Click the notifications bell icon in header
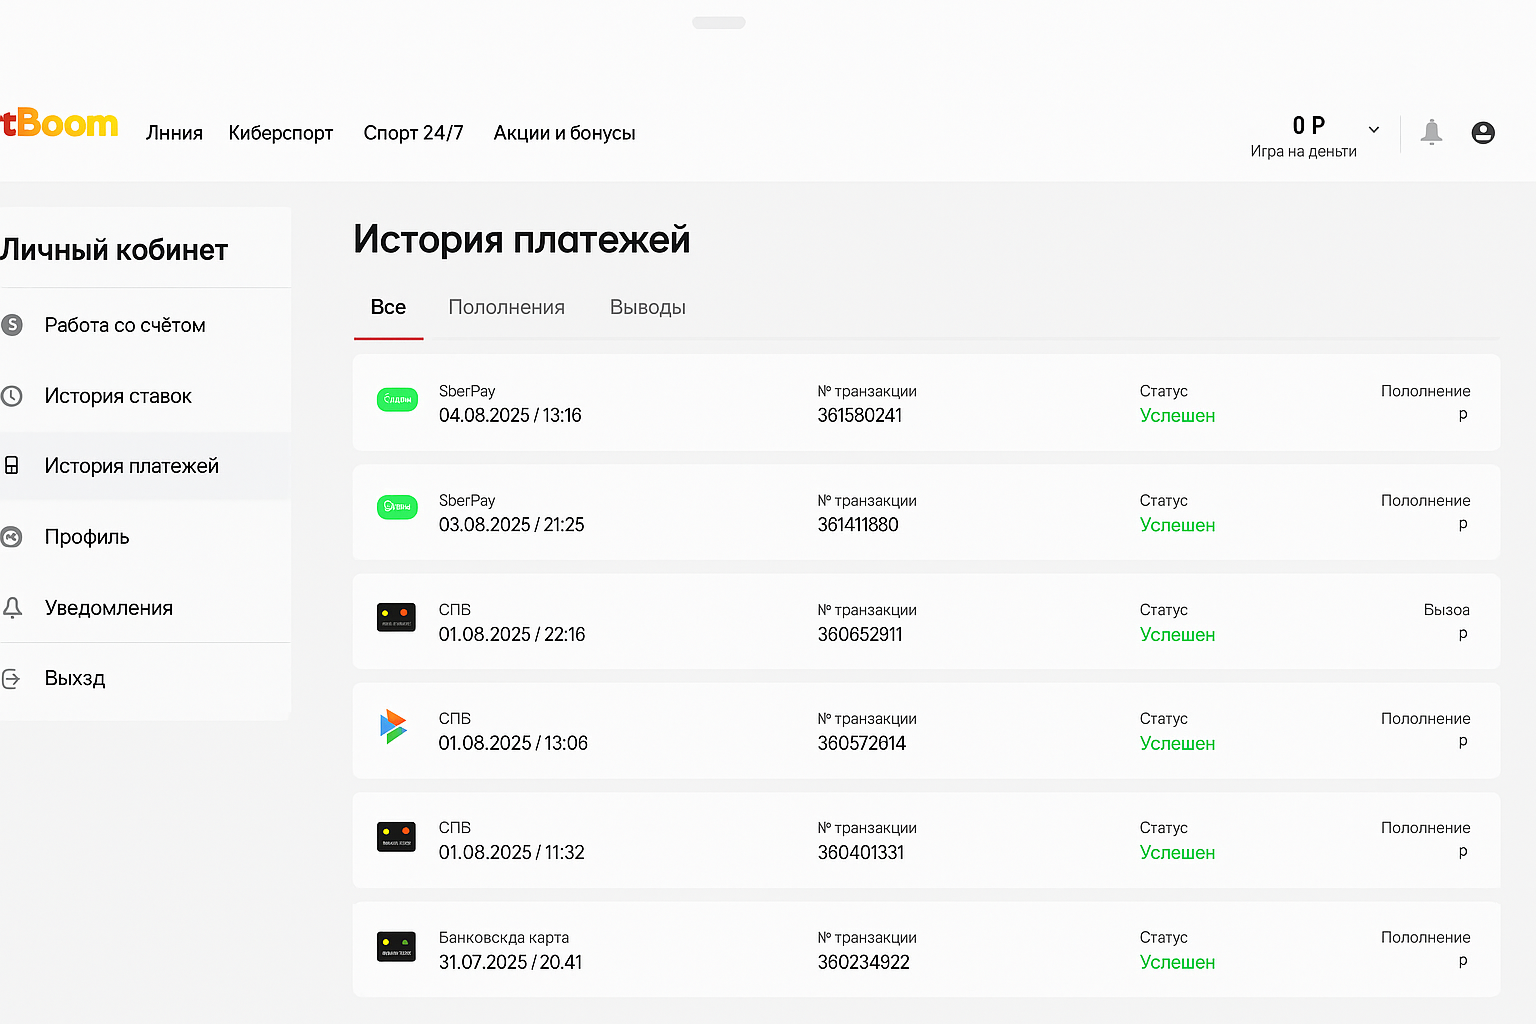Viewport: 1536px width, 1024px height. [x=1431, y=132]
